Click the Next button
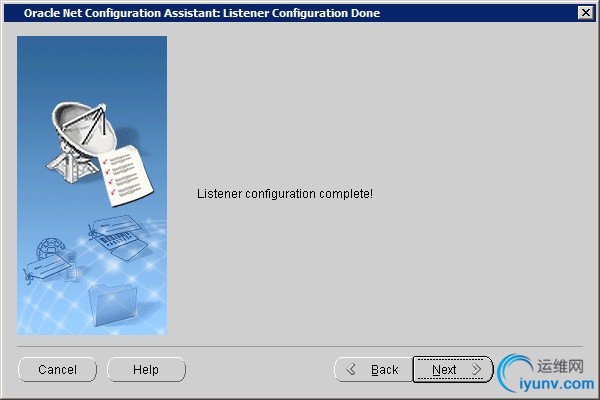Image resolution: width=600 pixels, height=400 pixels. [453, 369]
